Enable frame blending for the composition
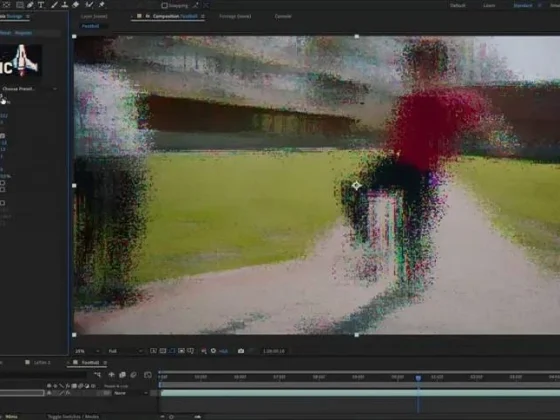The width and height of the screenshot is (560, 420). 122,375
